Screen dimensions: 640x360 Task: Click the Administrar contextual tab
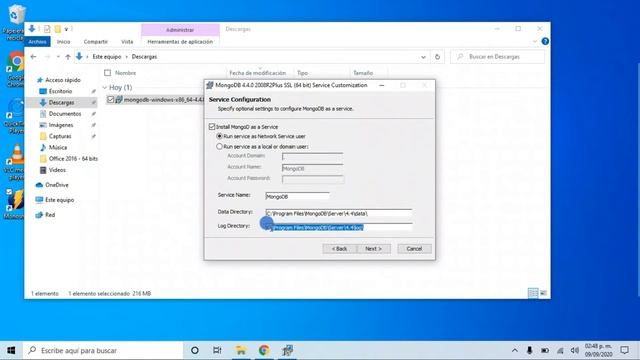point(180,30)
